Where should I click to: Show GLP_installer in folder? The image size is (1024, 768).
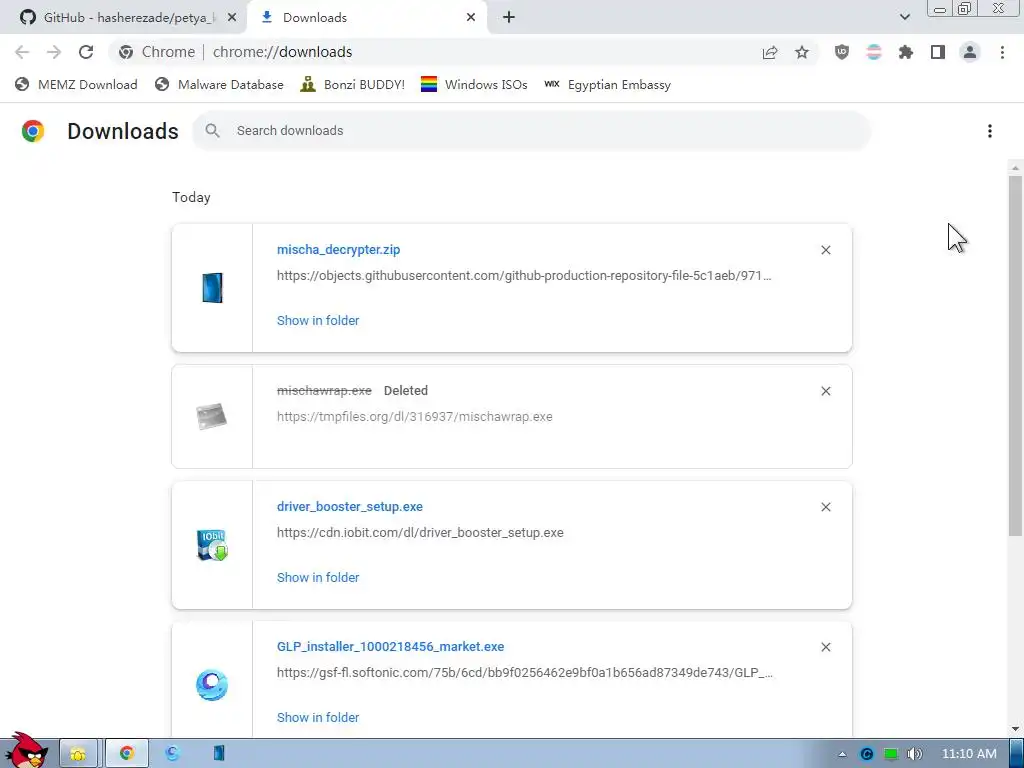pyautogui.click(x=318, y=718)
